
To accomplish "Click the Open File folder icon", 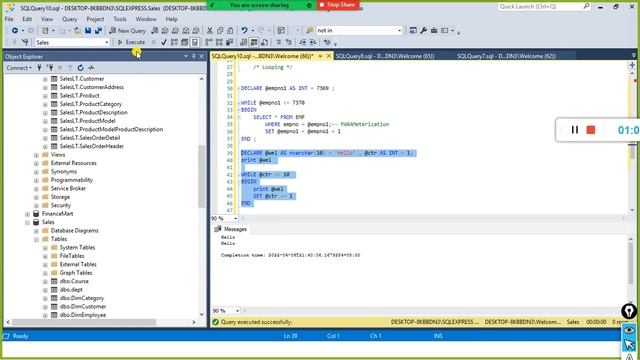I will pyautogui.click(x=77, y=31).
